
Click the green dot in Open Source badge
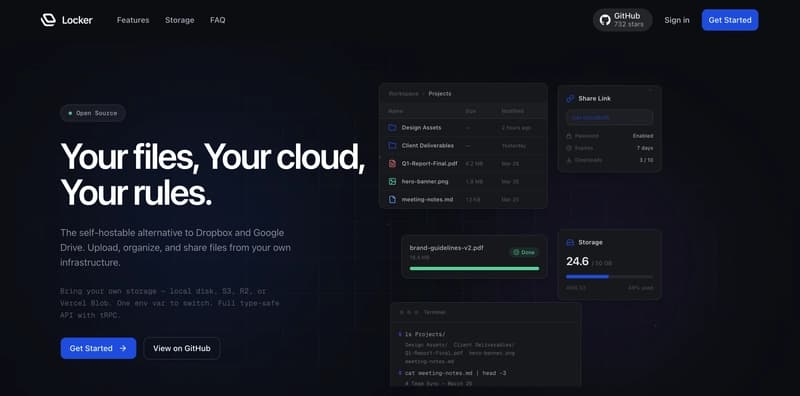click(70, 113)
